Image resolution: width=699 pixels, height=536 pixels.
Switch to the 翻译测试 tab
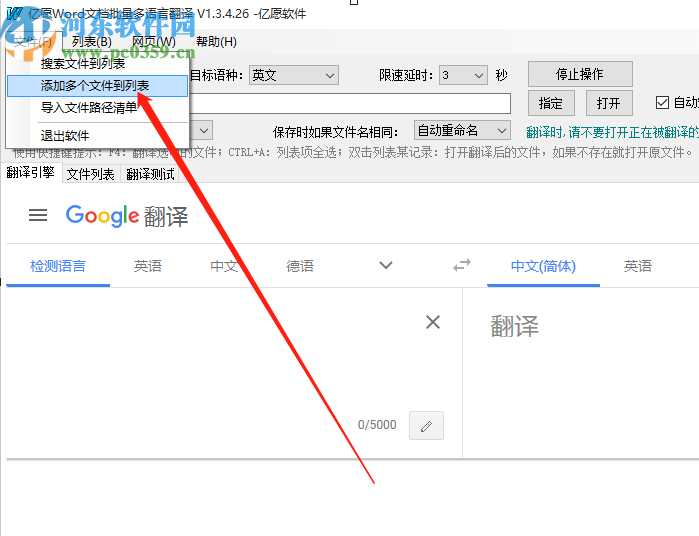click(150, 174)
